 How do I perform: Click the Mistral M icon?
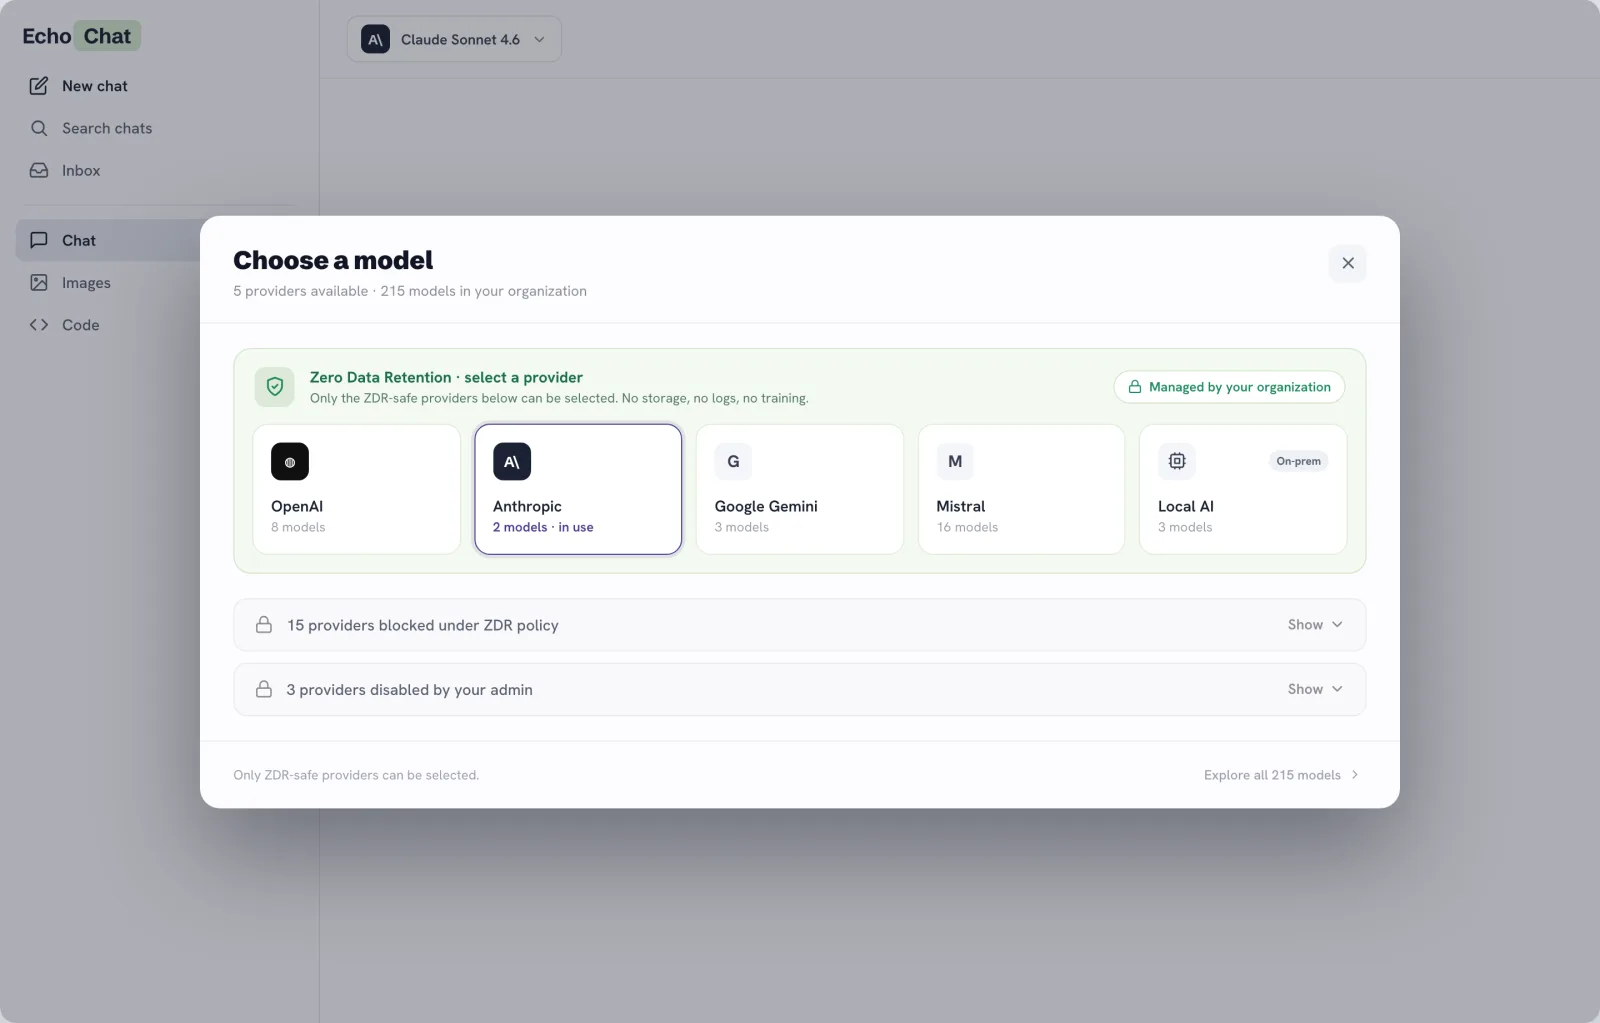pos(955,462)
